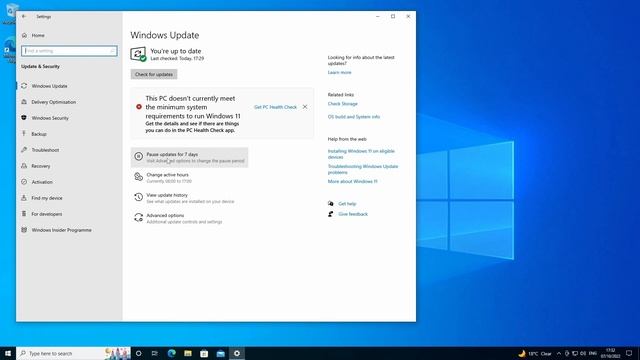Click the Find my device icon

24,198
